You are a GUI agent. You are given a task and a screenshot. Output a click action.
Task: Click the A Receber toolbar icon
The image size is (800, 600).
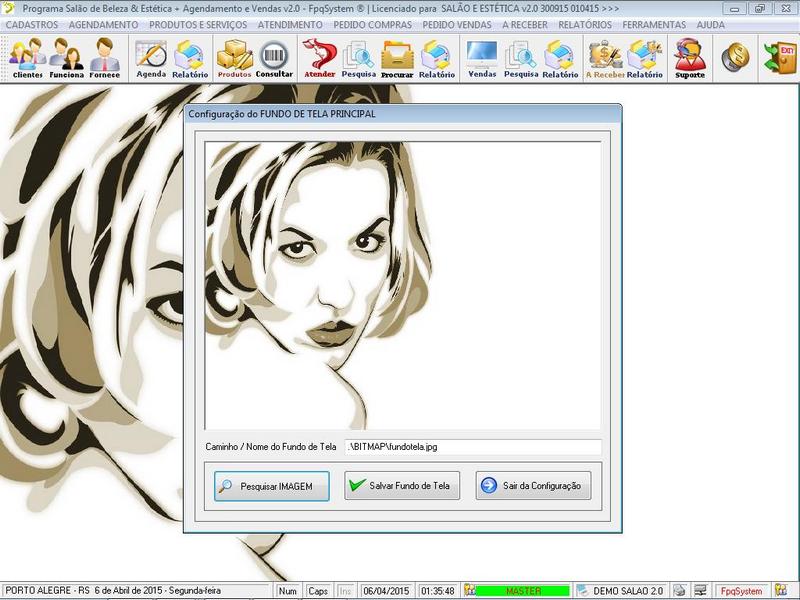[605, 58]
